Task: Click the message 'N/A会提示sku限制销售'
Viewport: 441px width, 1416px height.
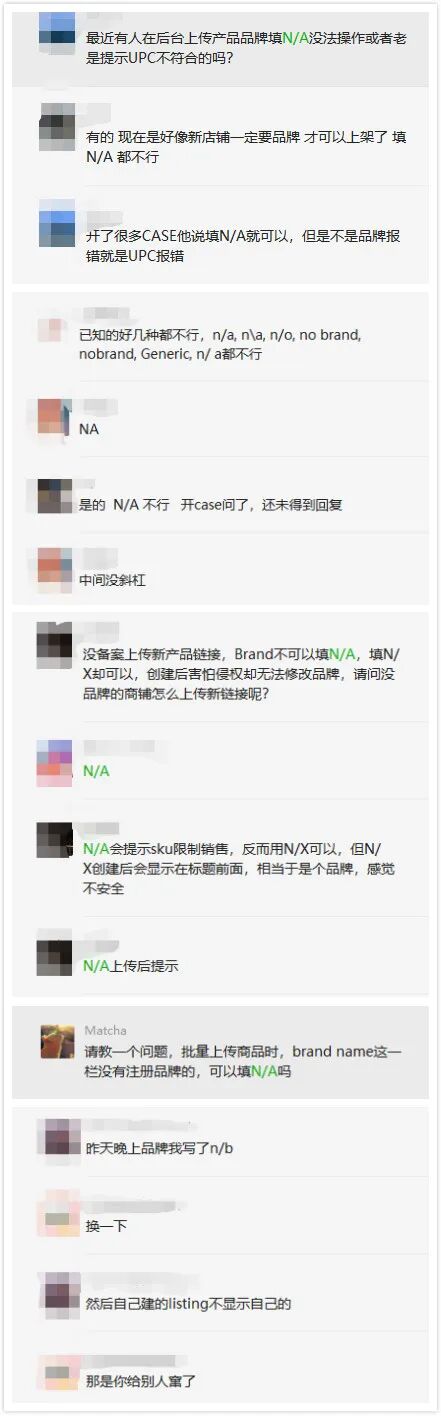Action: point(239,869)
